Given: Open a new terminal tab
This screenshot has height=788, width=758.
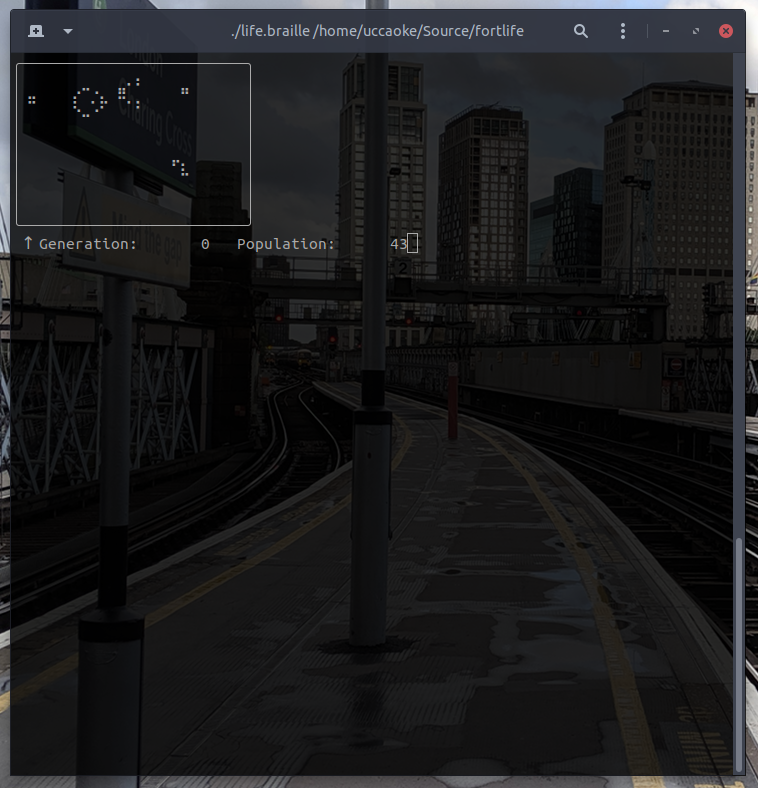Looking at the screenshot, I should pos(36,31).
